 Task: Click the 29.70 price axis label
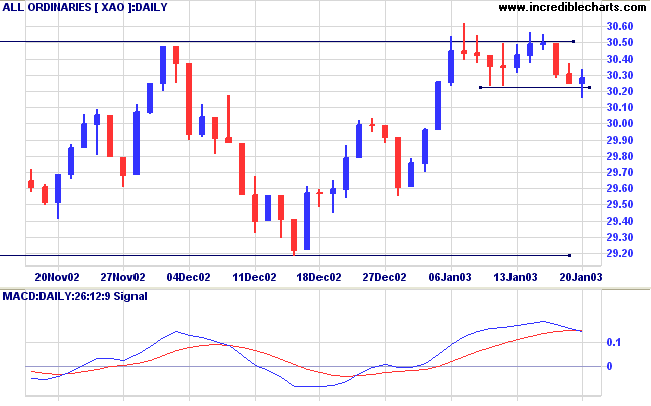click(620, 172)
